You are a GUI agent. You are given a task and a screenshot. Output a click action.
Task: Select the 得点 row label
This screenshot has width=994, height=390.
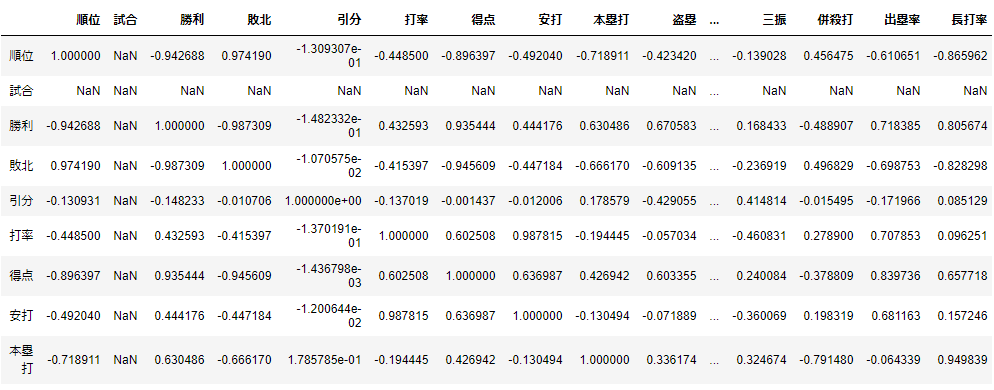[x=22, y=276]
